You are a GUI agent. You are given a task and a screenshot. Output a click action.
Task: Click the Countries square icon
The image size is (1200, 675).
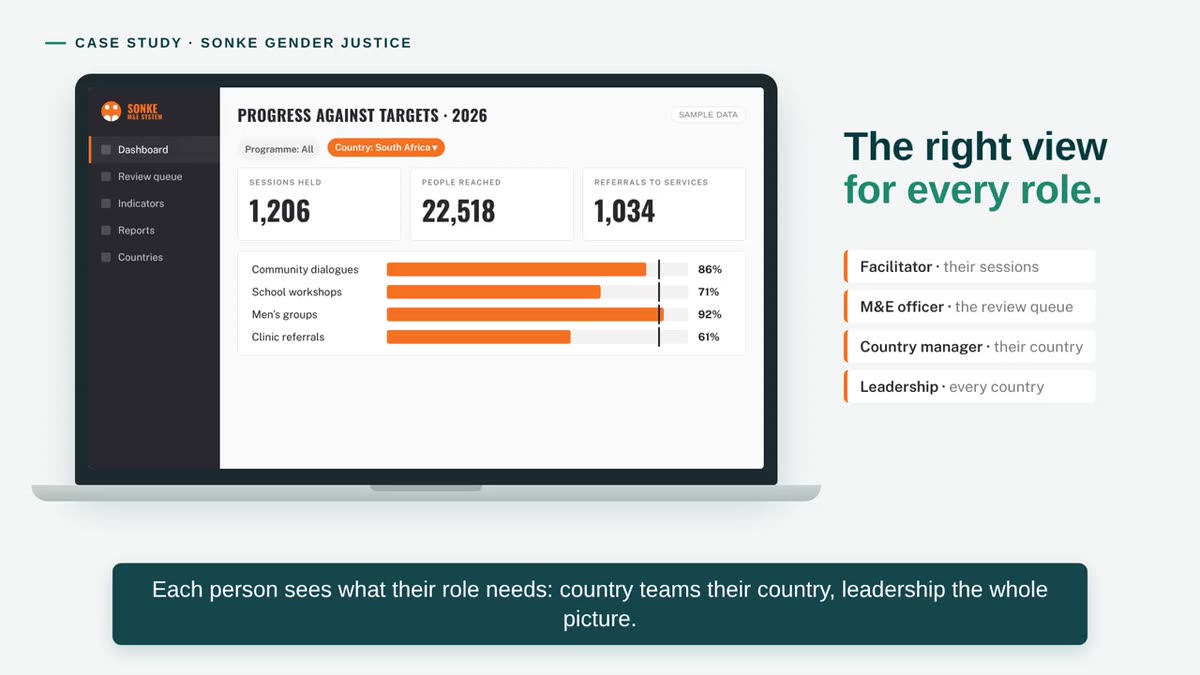point(106,258)
